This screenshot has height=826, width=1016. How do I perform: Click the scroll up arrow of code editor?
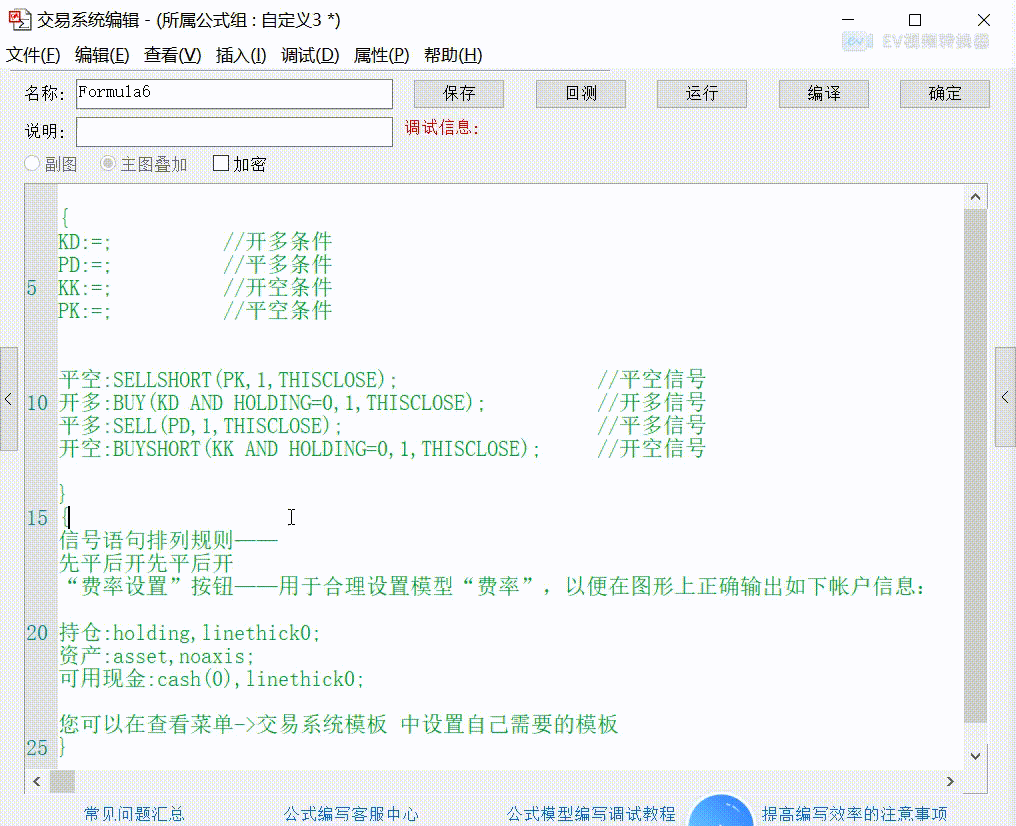point(975,197)
